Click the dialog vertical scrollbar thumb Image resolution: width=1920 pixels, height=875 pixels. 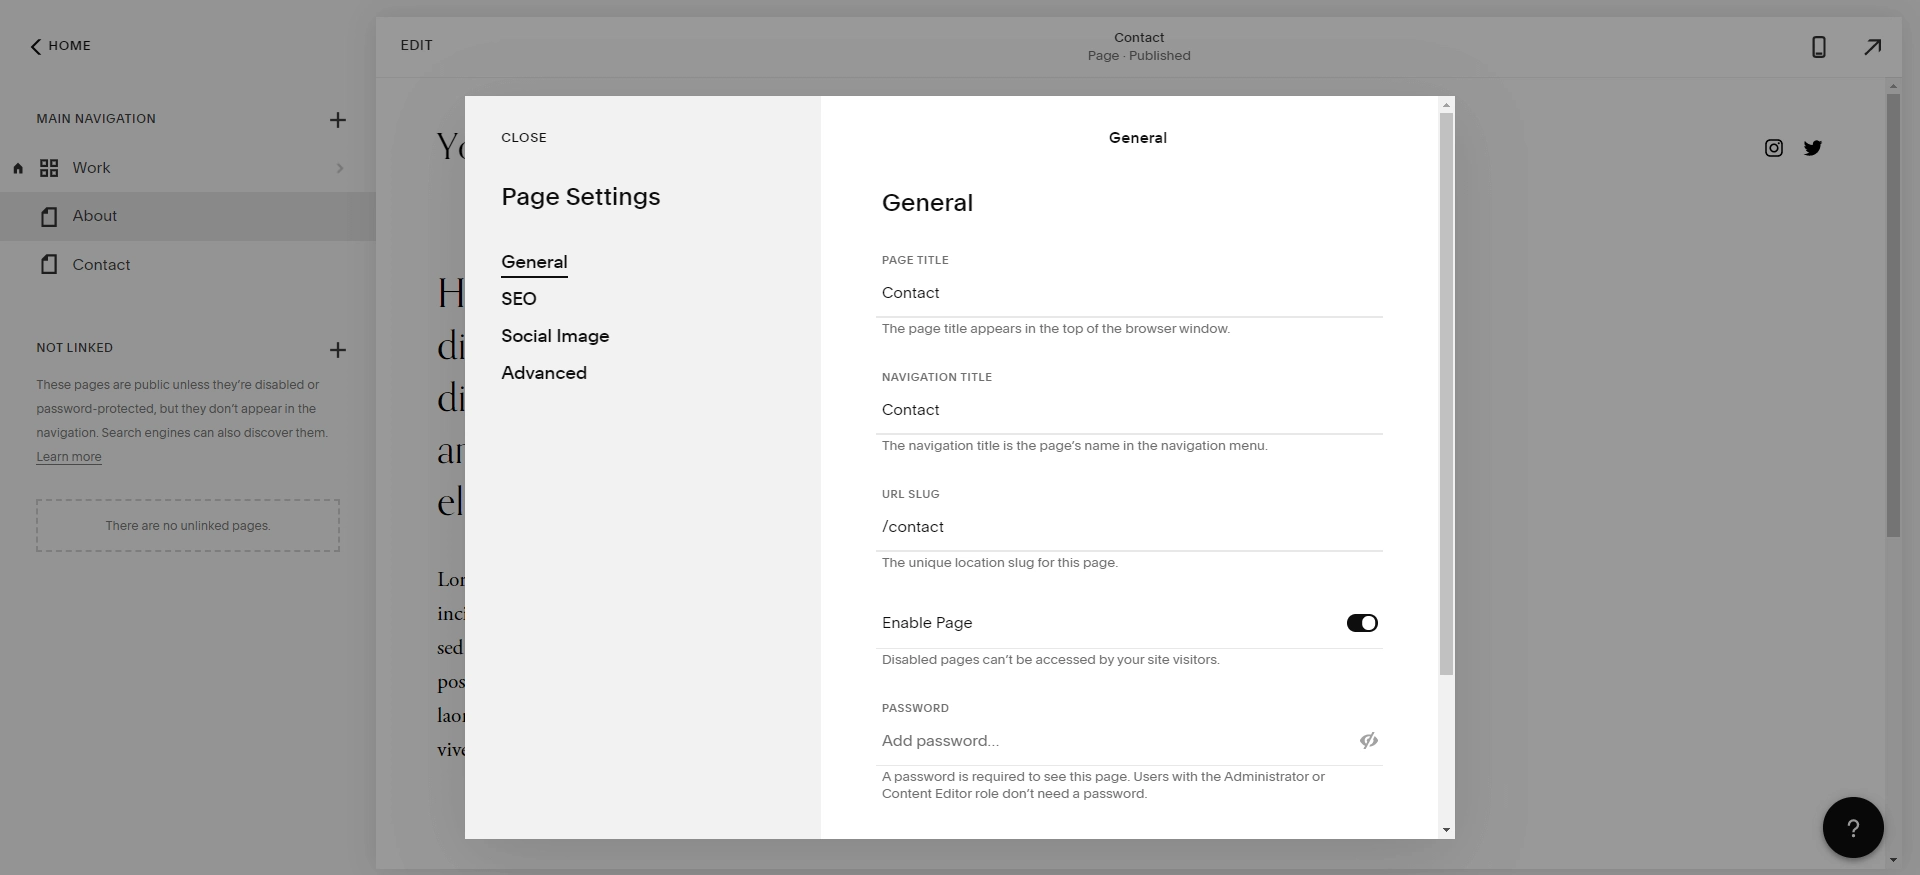1446,394
